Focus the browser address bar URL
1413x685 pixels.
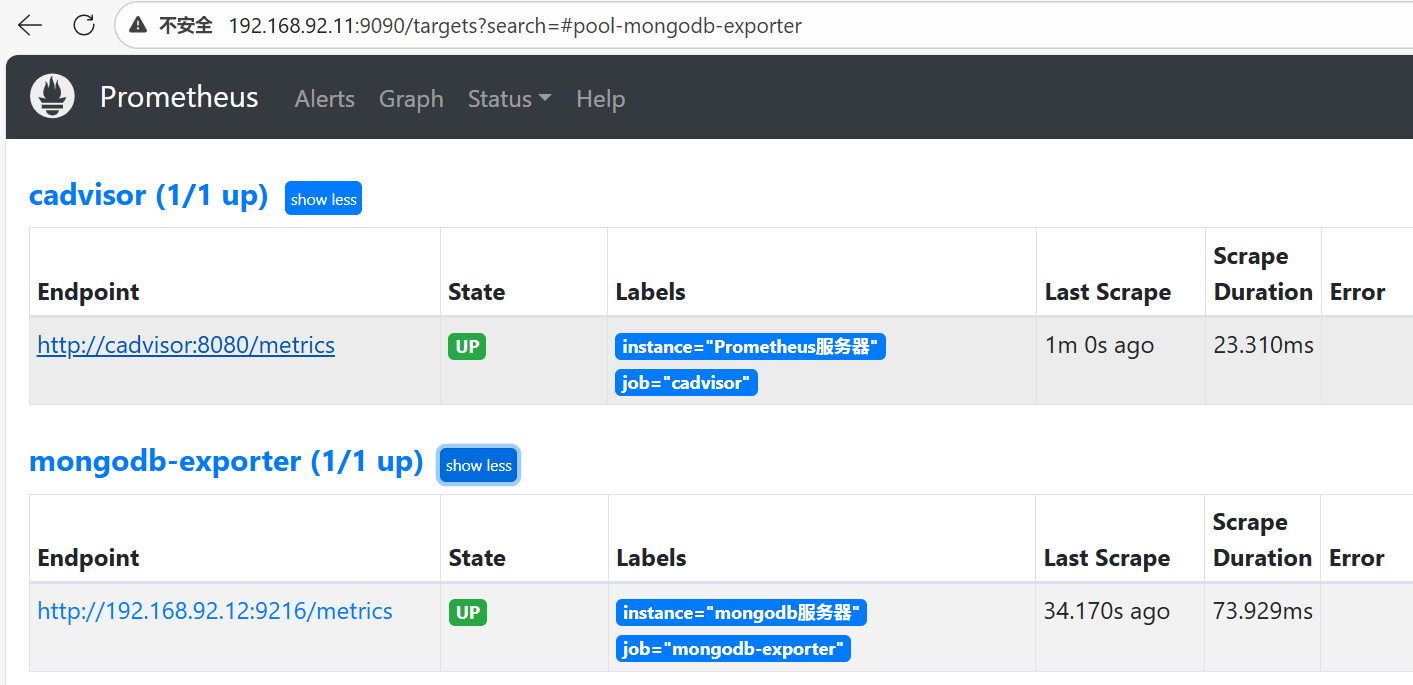coord(515,26)
